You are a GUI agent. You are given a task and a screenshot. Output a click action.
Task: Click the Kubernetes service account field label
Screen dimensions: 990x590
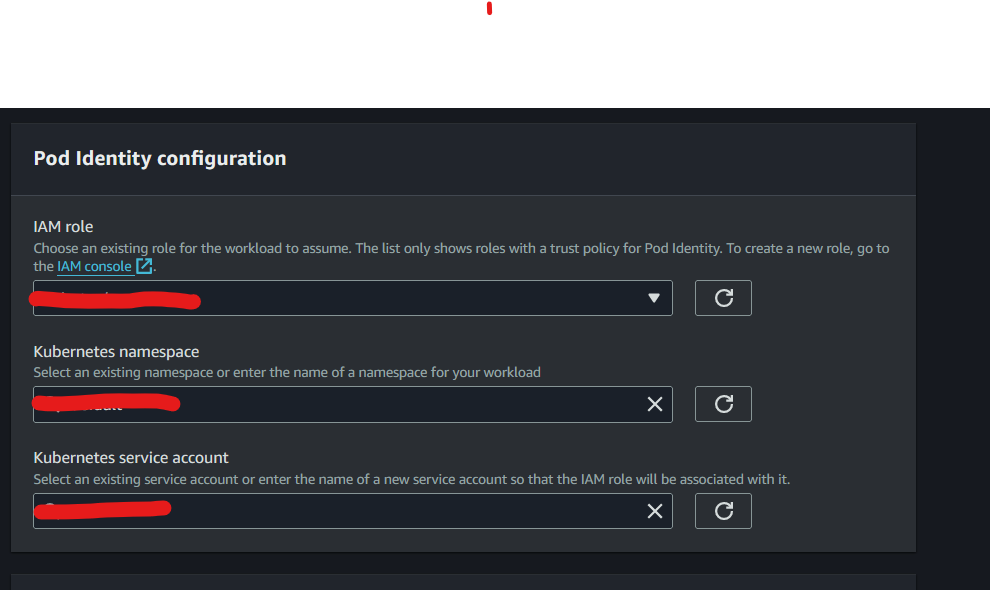coord(131,458)
